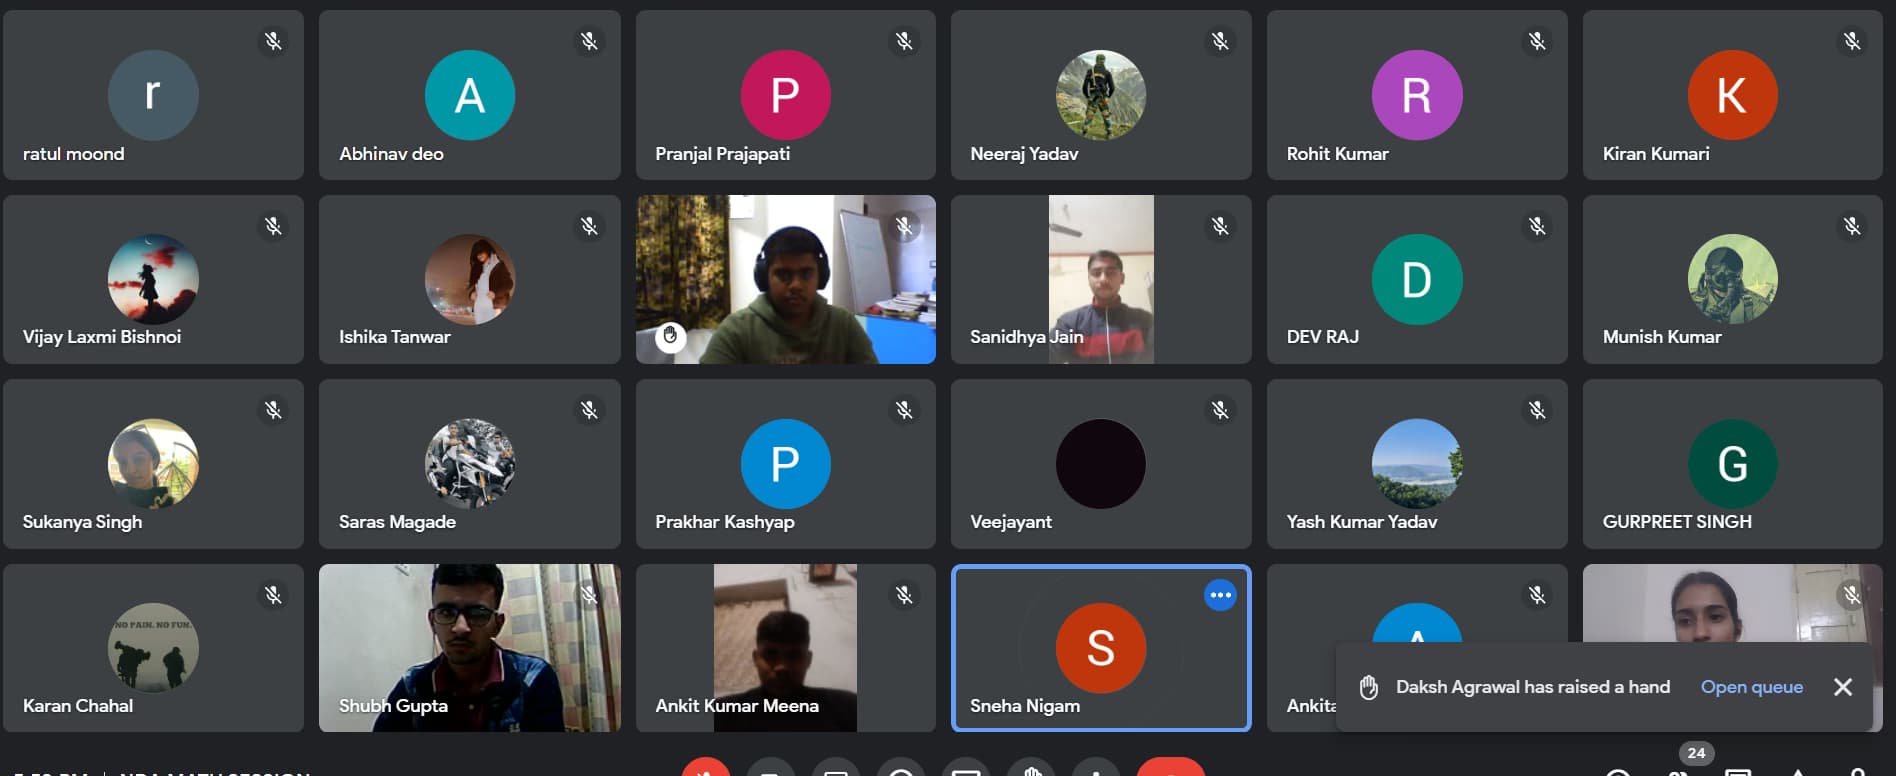The height and width of the screenshot is (776, 1896).
Task: Click muted mic icon on DEV RAJ tile
Action: (1537, 226)
